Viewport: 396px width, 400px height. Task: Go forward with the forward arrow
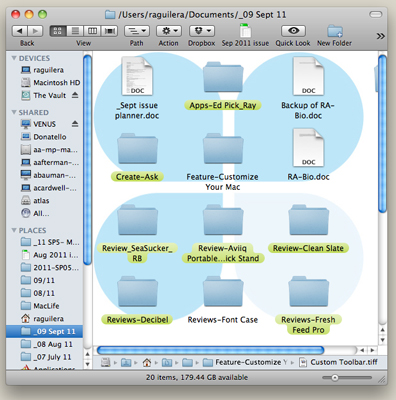tap(35, 31)
